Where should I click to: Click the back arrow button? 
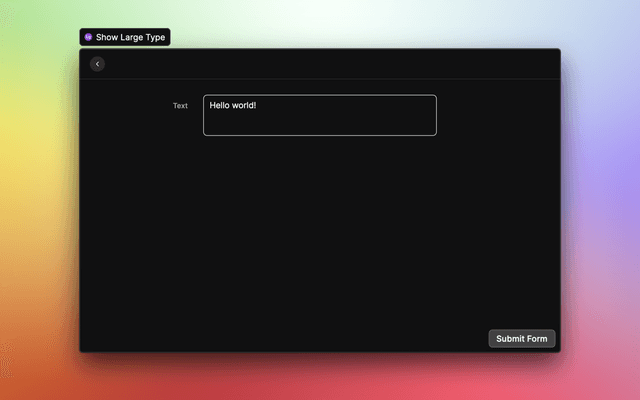pos(97,64)
